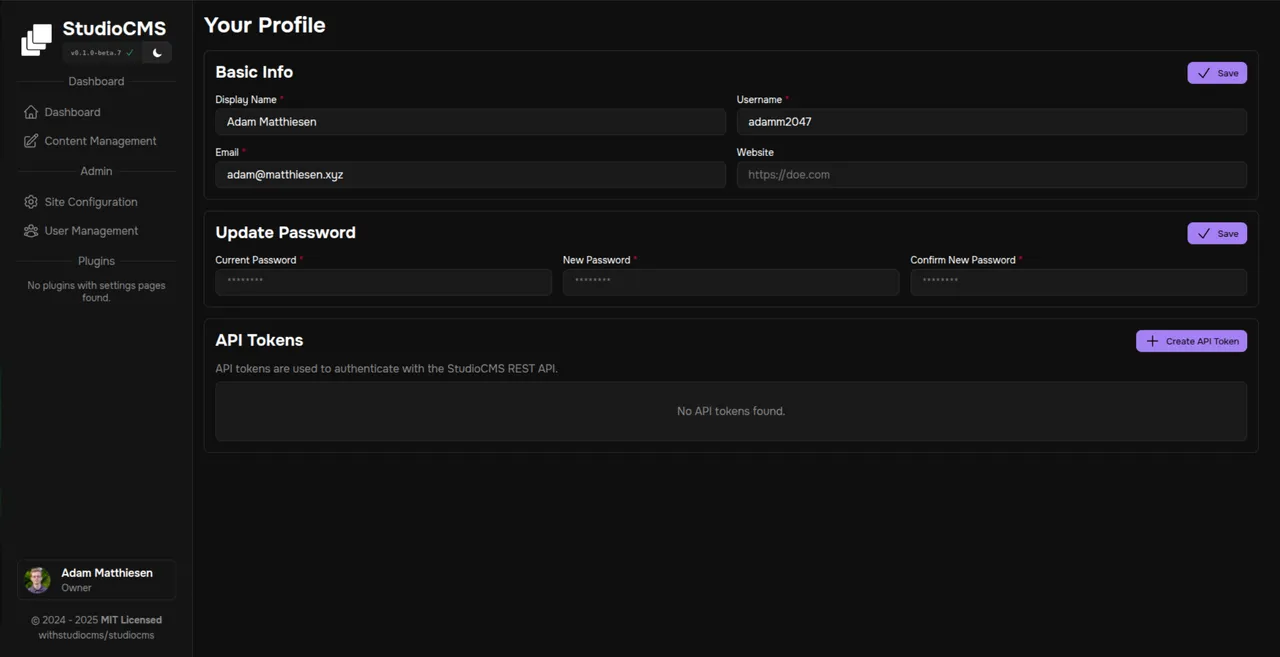Toggle dark mode with the moon icon

pos(156,52)
